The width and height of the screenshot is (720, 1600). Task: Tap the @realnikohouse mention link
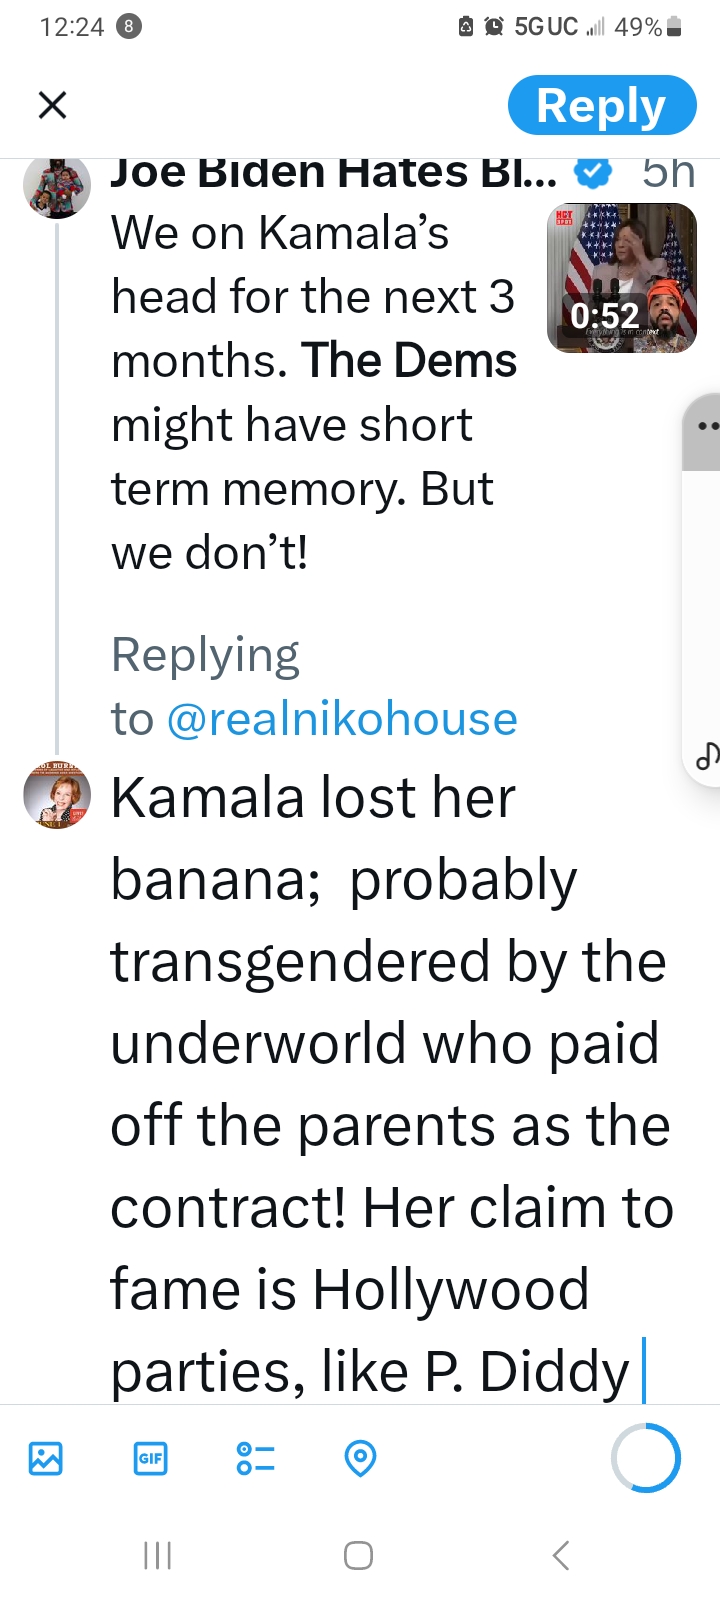tap(342, 719)
